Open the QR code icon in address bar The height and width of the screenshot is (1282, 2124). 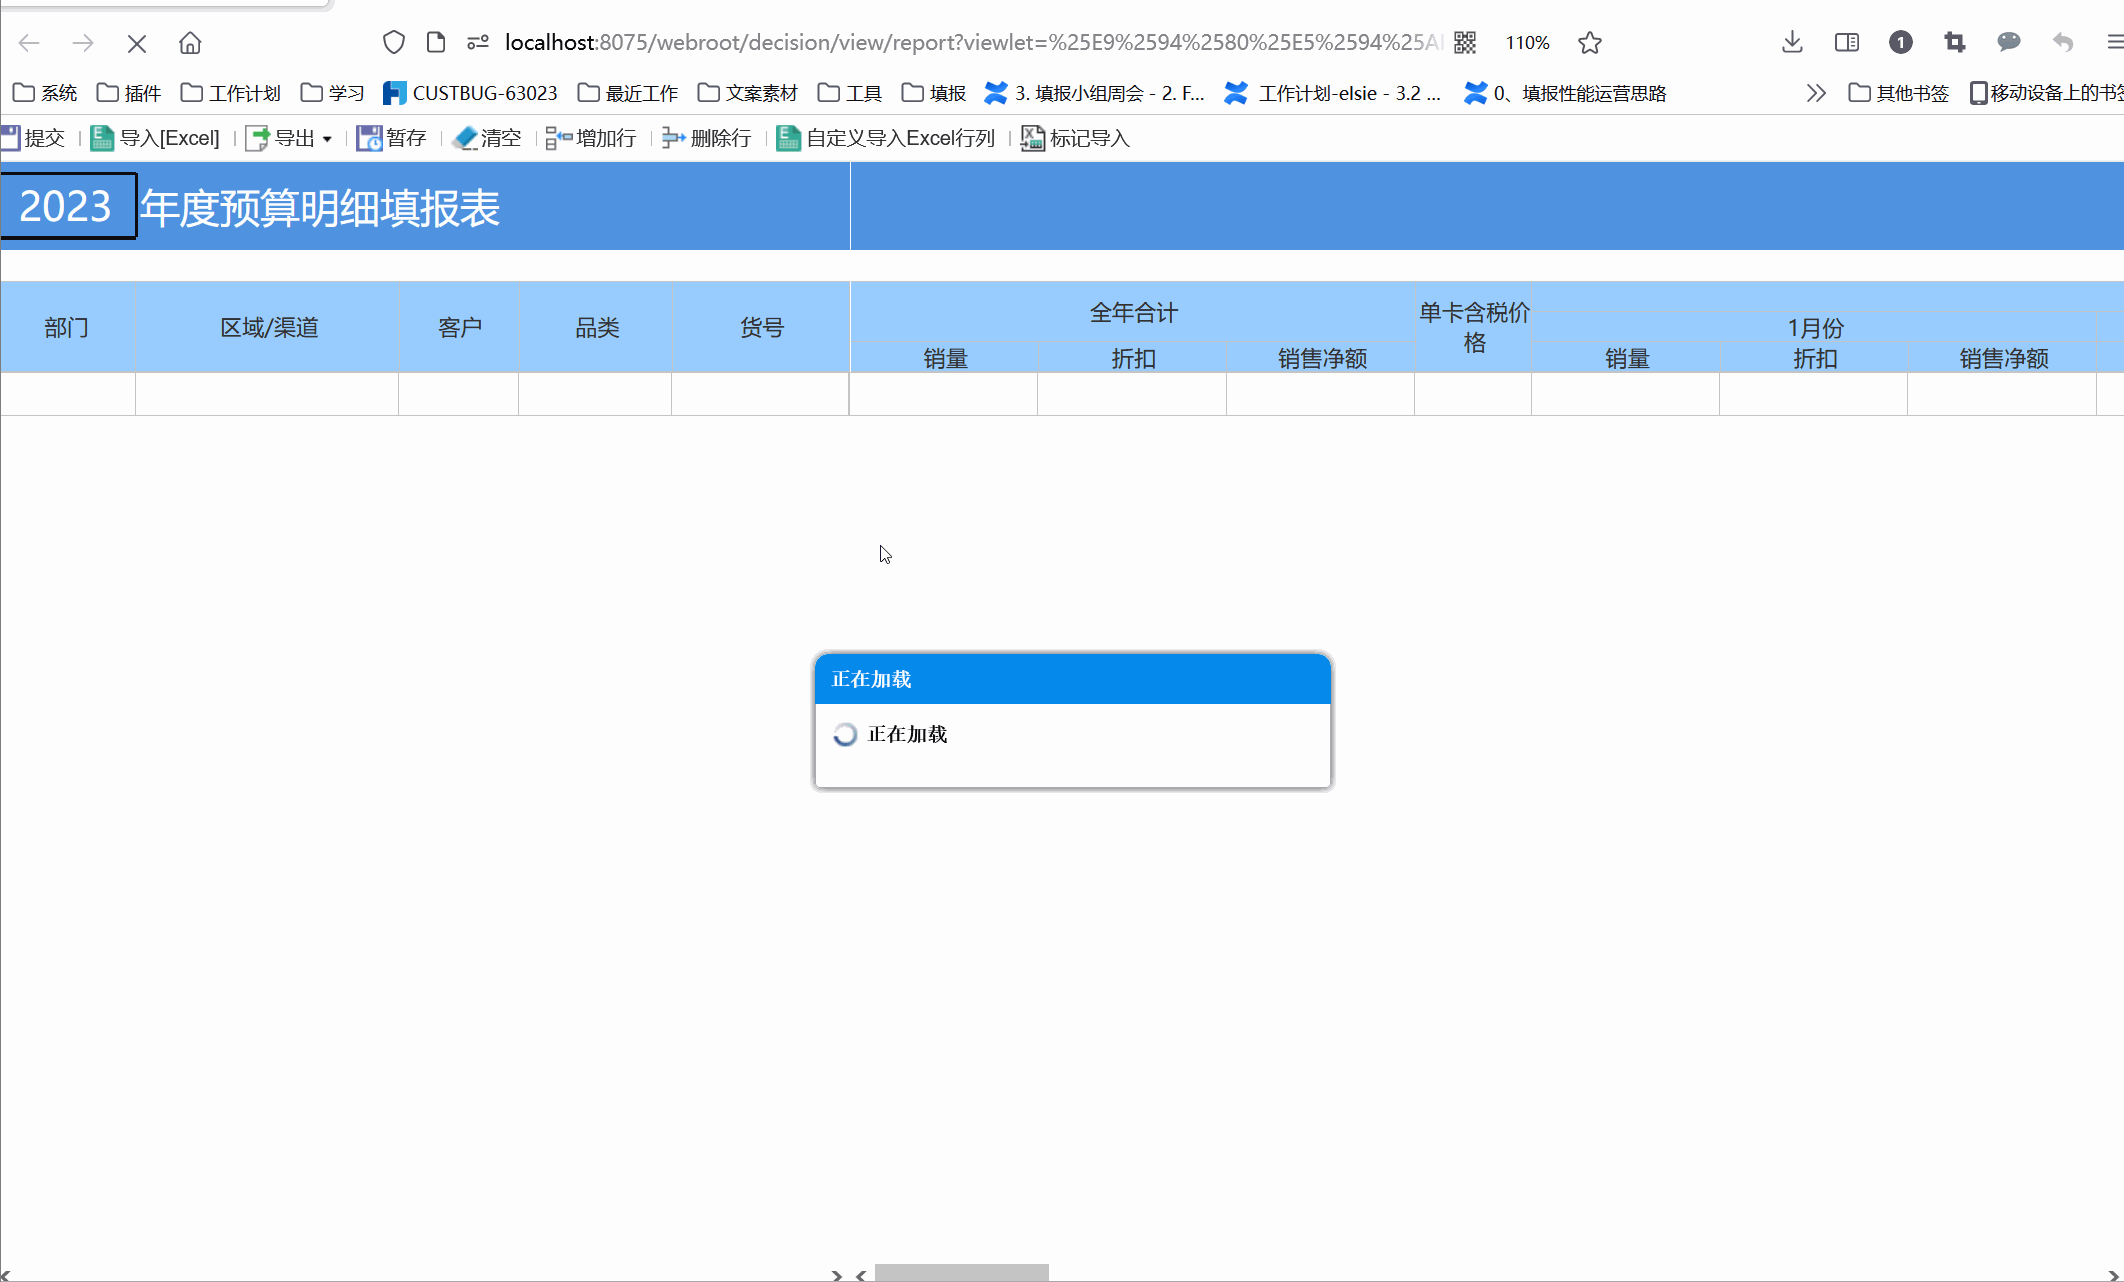[x=1465, y=43]
